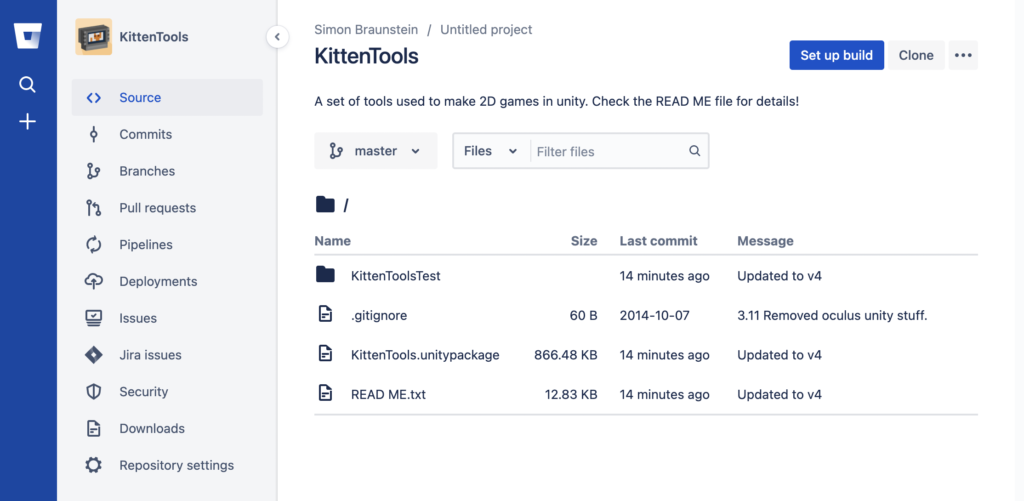Screen dimensions: 1024x501
Task: Open the Files type dropdown
Action: [491, 151]
